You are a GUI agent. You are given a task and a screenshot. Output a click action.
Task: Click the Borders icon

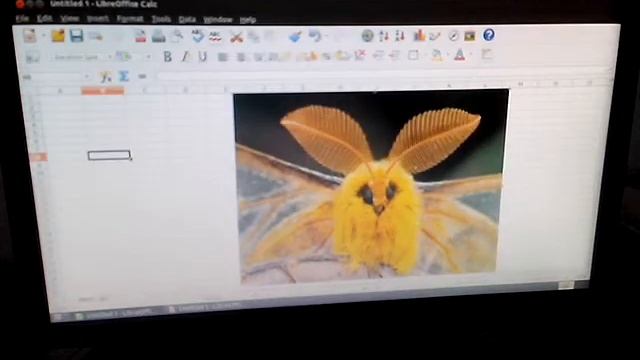tap(413, 55)
